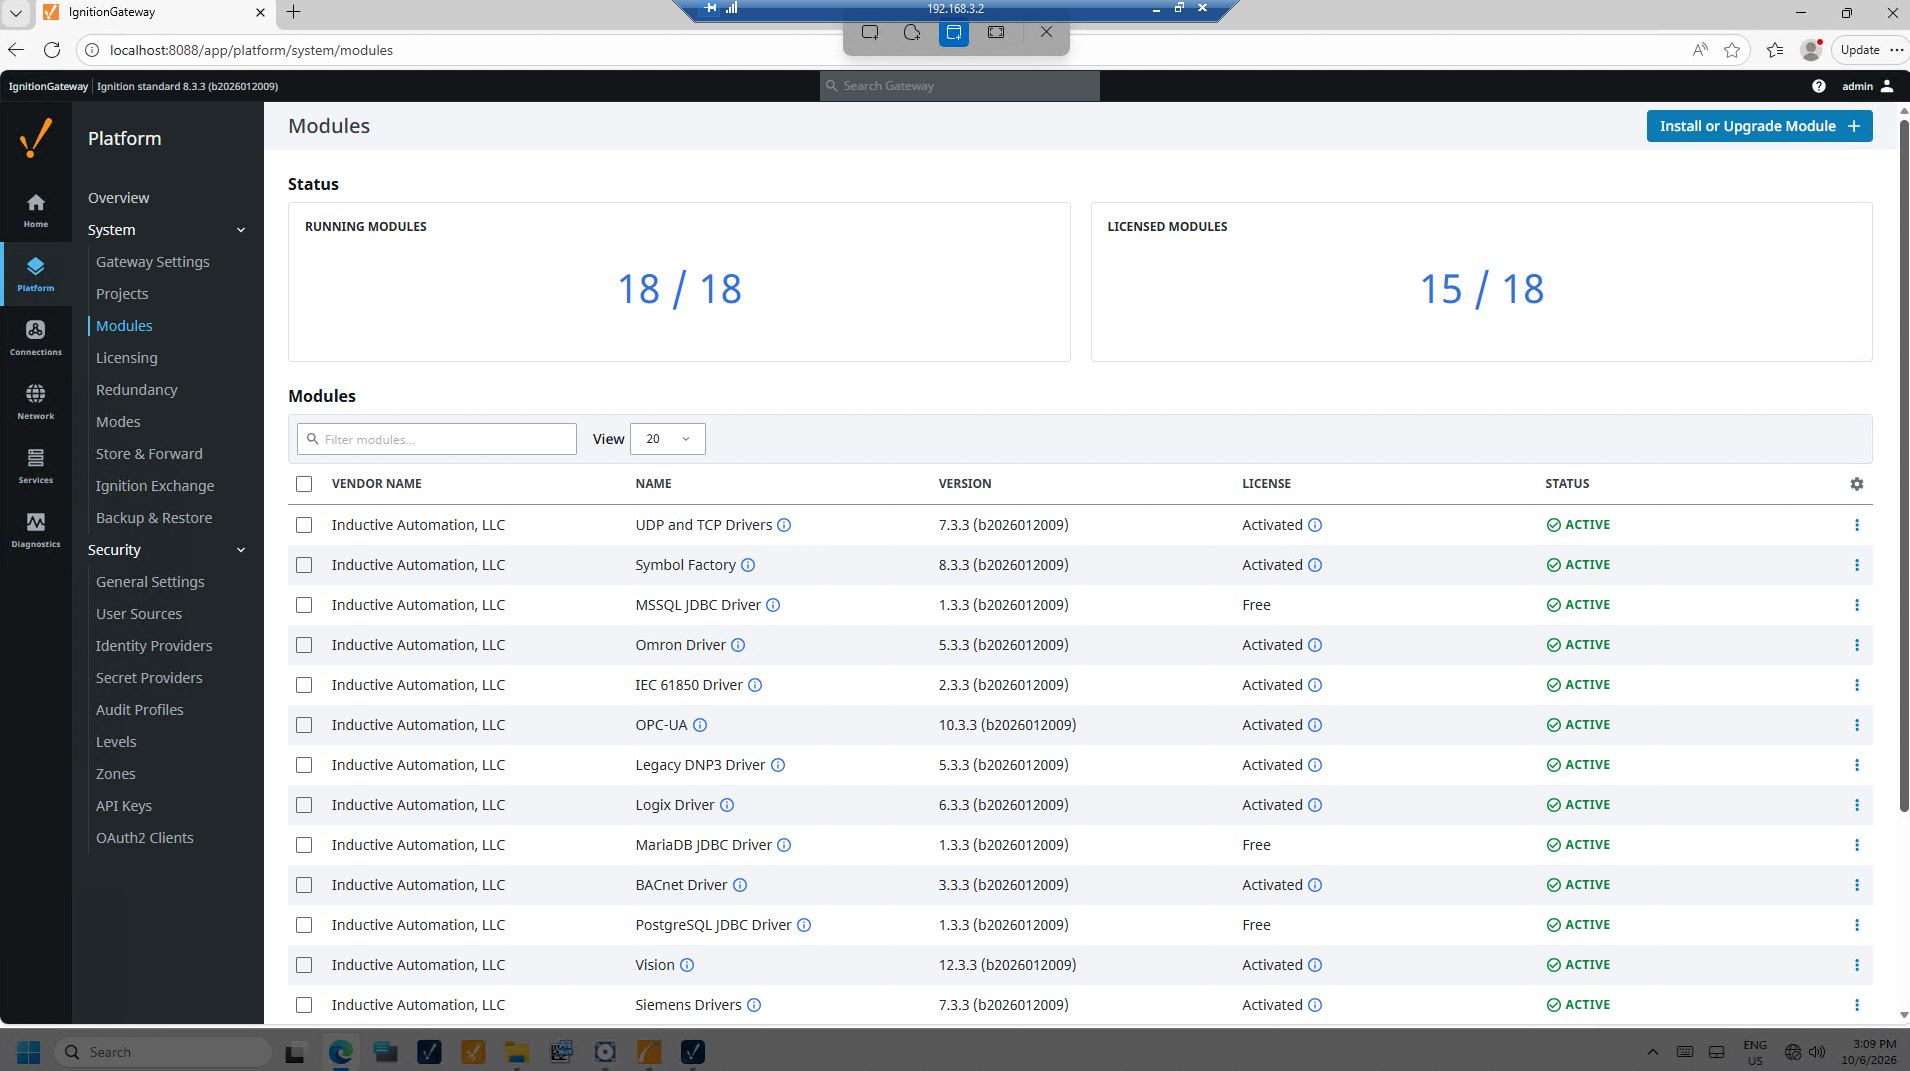Image resolution: width=1910 pixels, height=1071 pixels.
Task: Click the browser Update button
Action: pyautogui.click(x=1859, y=50)
